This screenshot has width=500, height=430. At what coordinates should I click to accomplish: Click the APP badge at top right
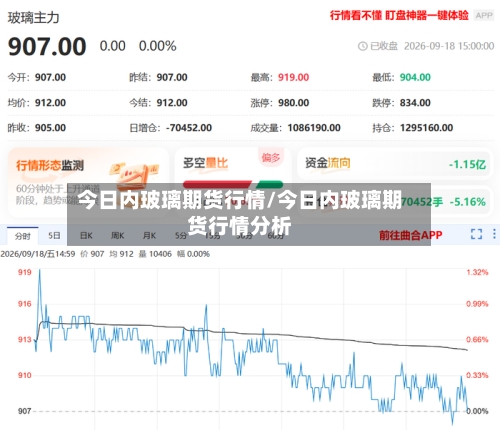[x=484, y=15]
